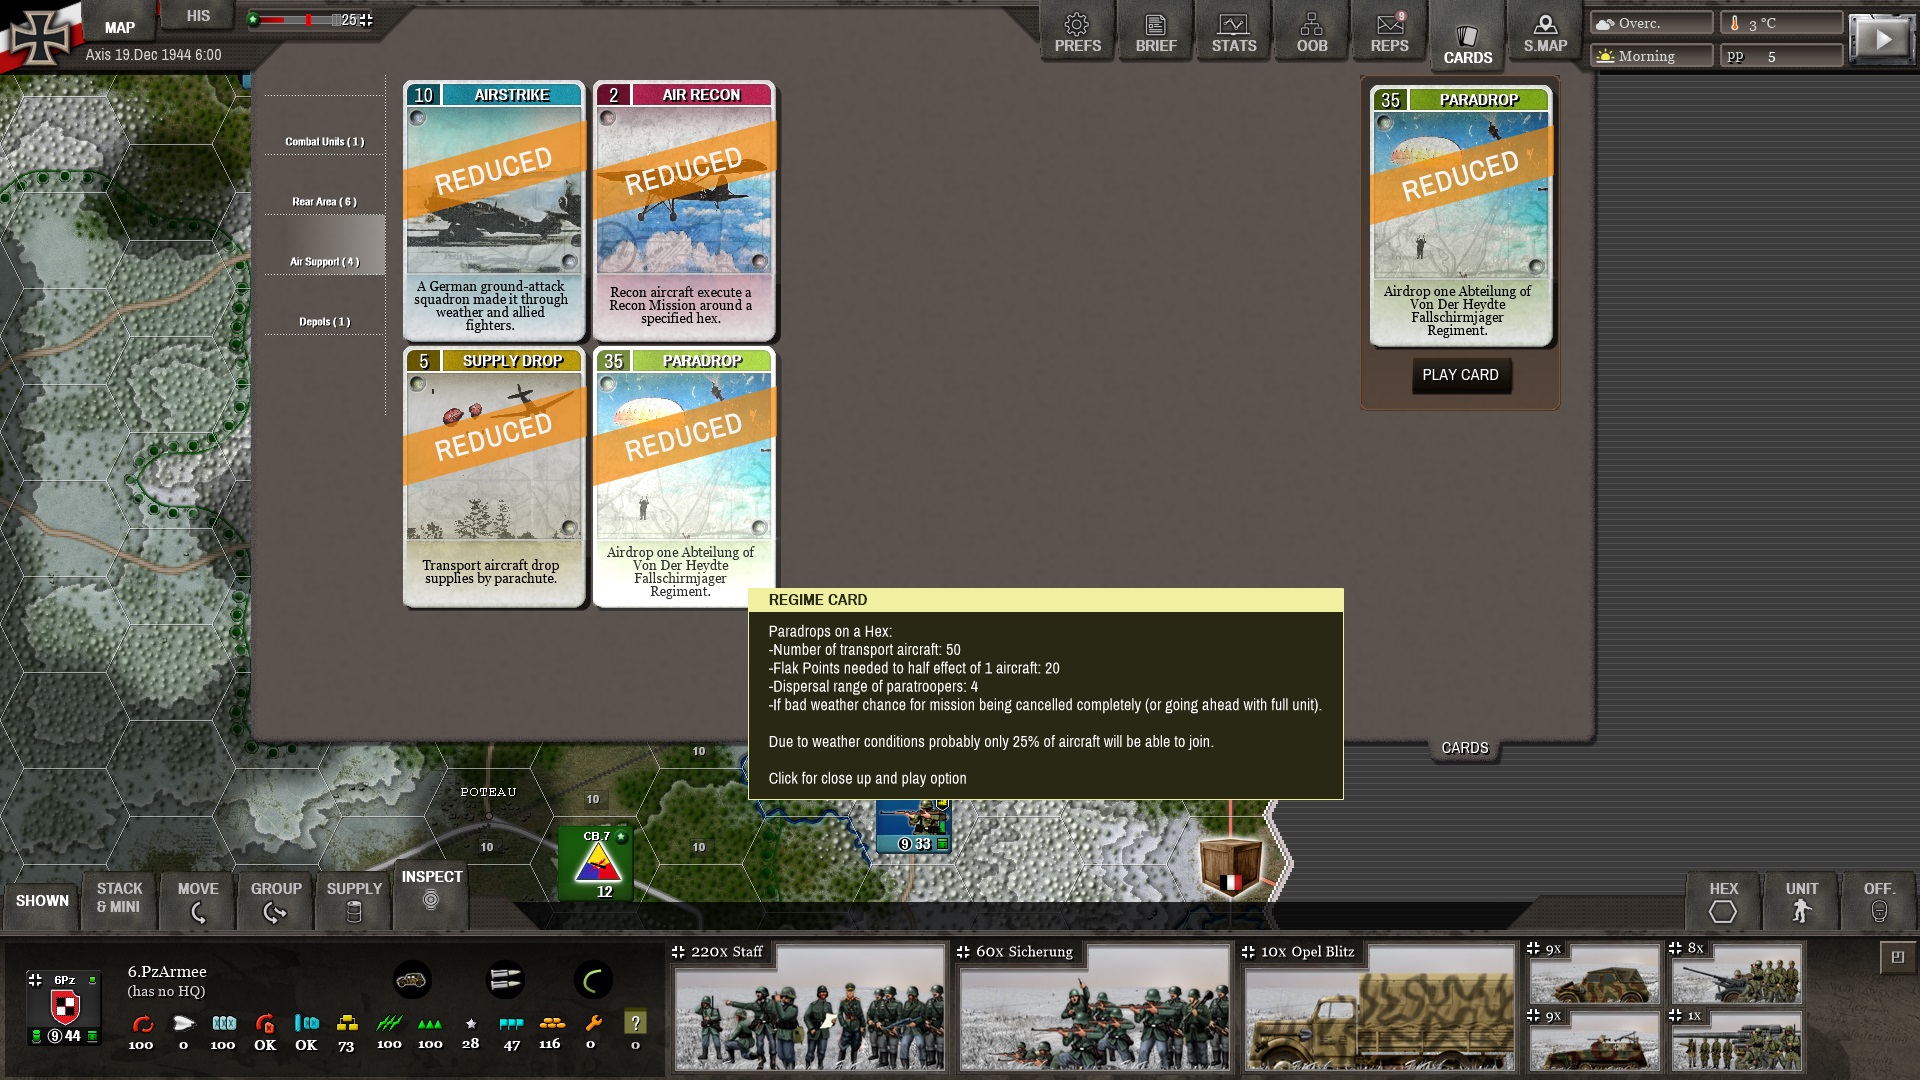The width and height of the screenshot is (1920, 1080).
Task: Open the BRIEF briefing document
Action: pos(1155,33)
